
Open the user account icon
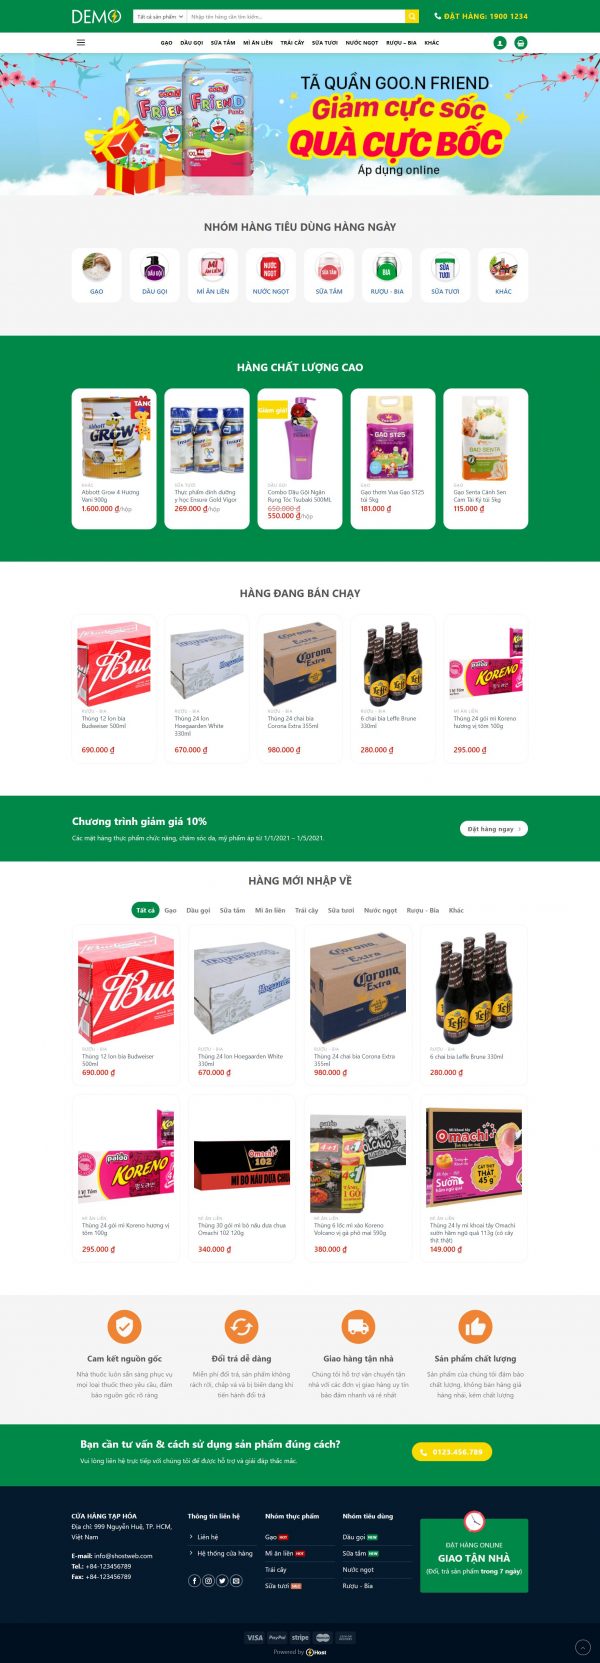pyautogui.click(x=500, y=43)
